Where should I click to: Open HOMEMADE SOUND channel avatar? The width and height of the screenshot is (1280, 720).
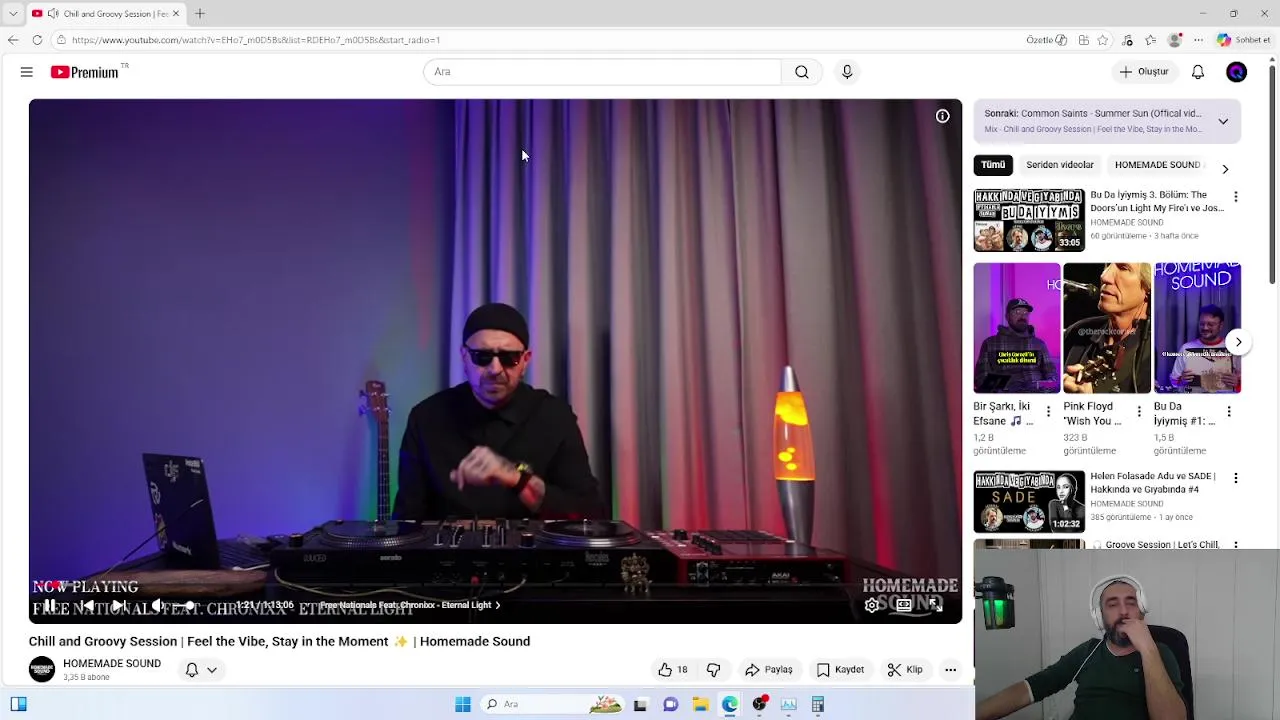42,670
